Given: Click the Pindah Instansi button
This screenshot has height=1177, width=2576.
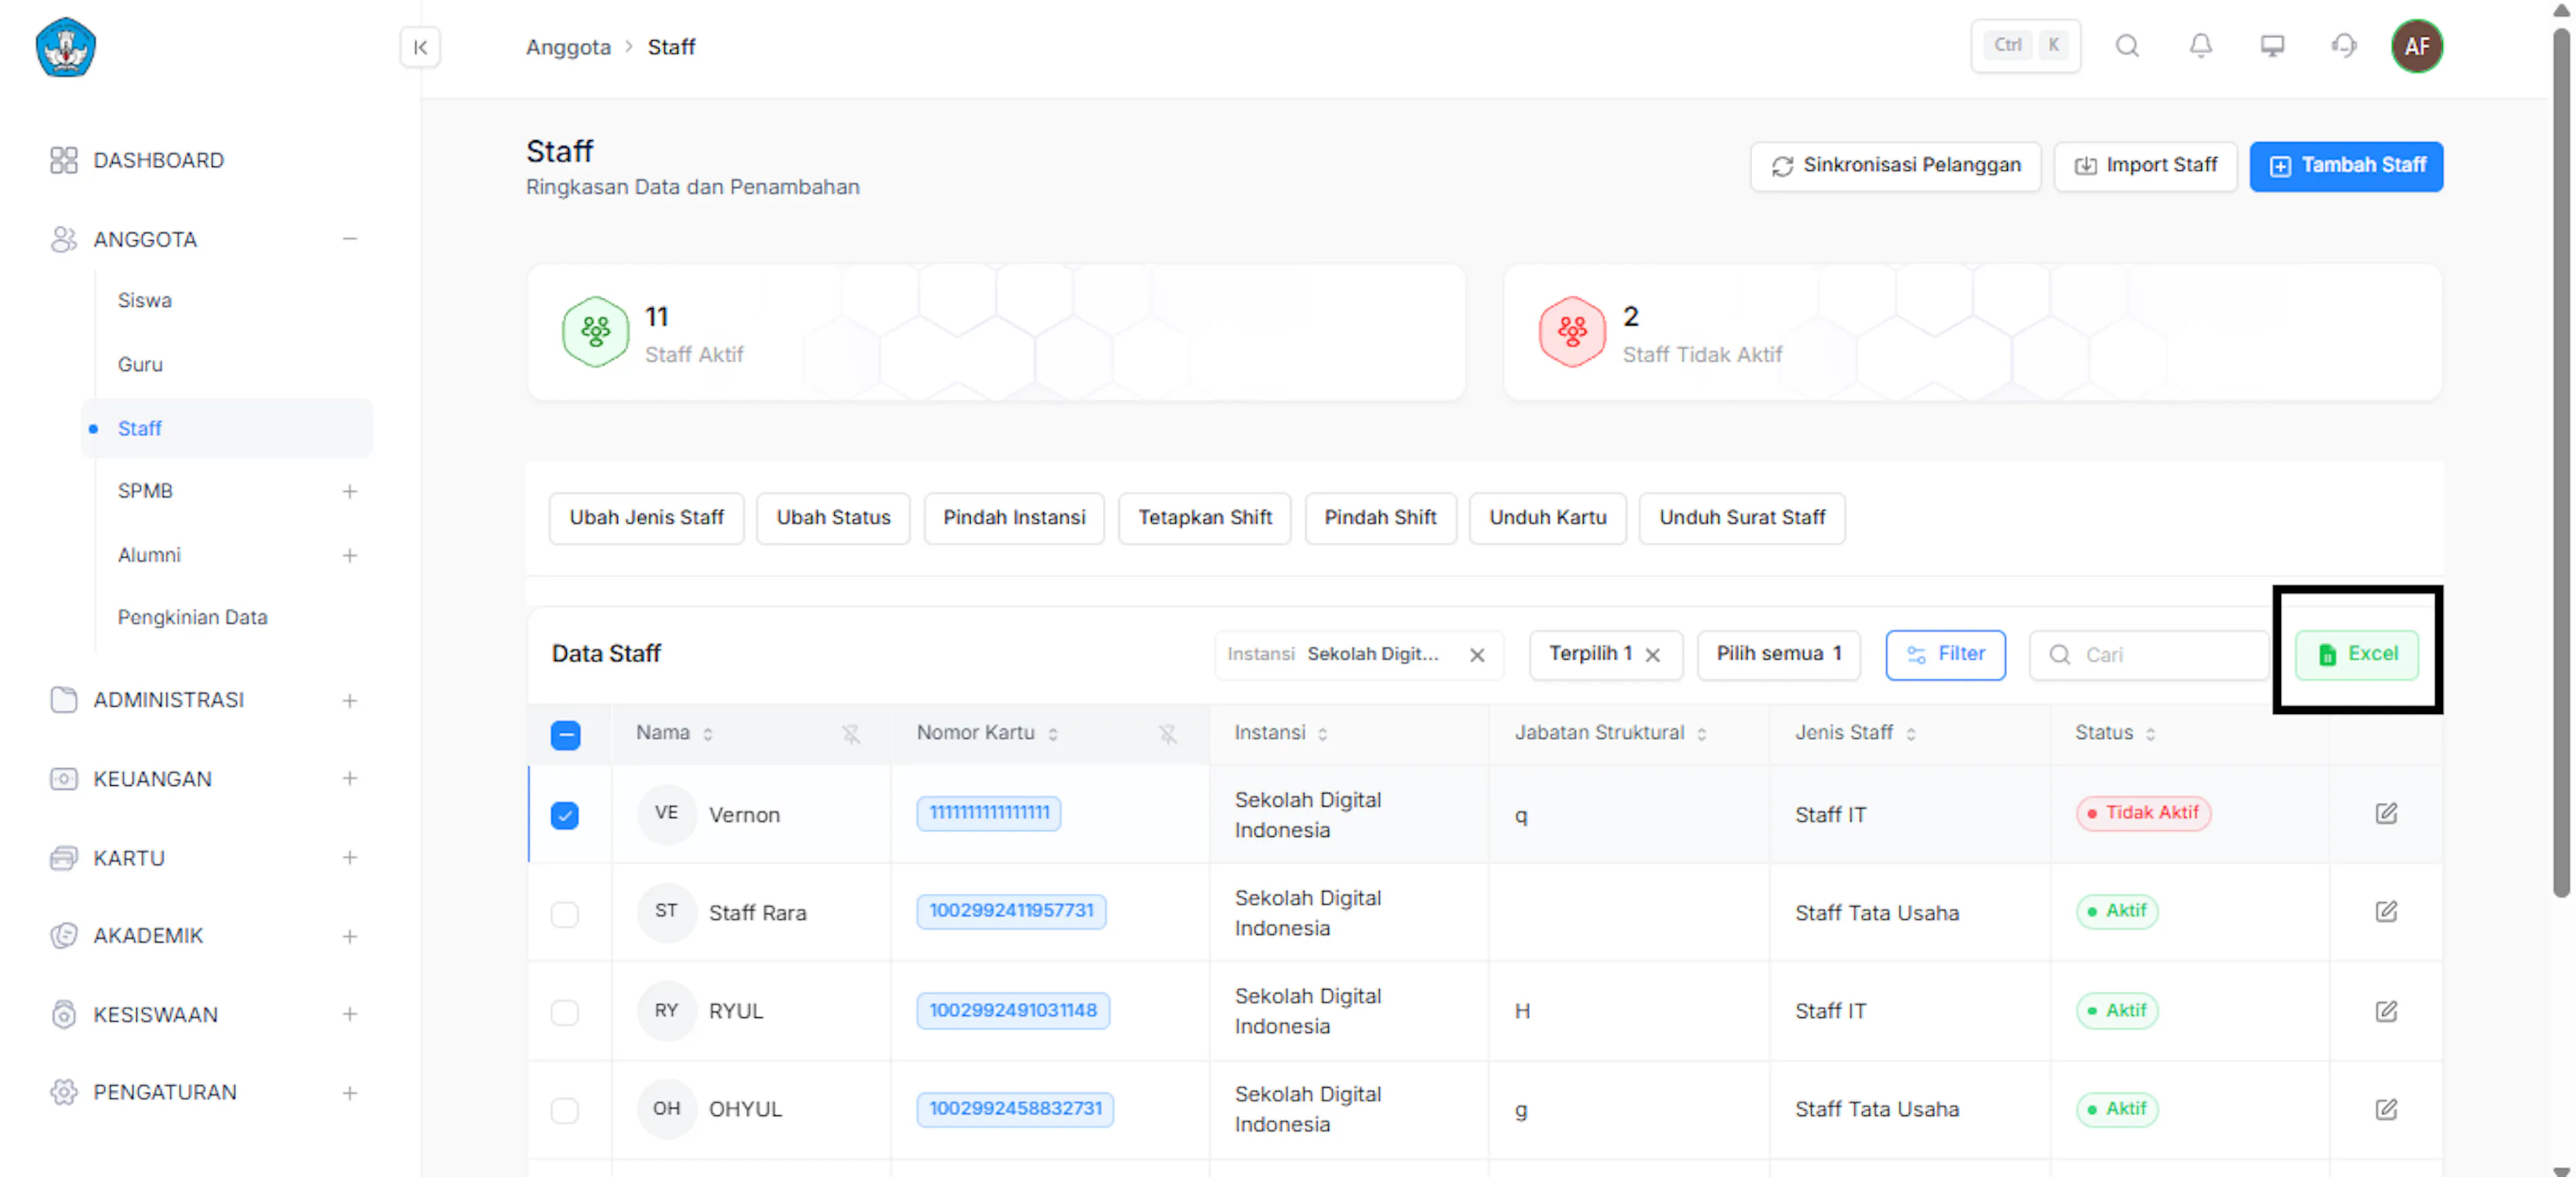Looking at the screenshot, I should pos(1014,518).
